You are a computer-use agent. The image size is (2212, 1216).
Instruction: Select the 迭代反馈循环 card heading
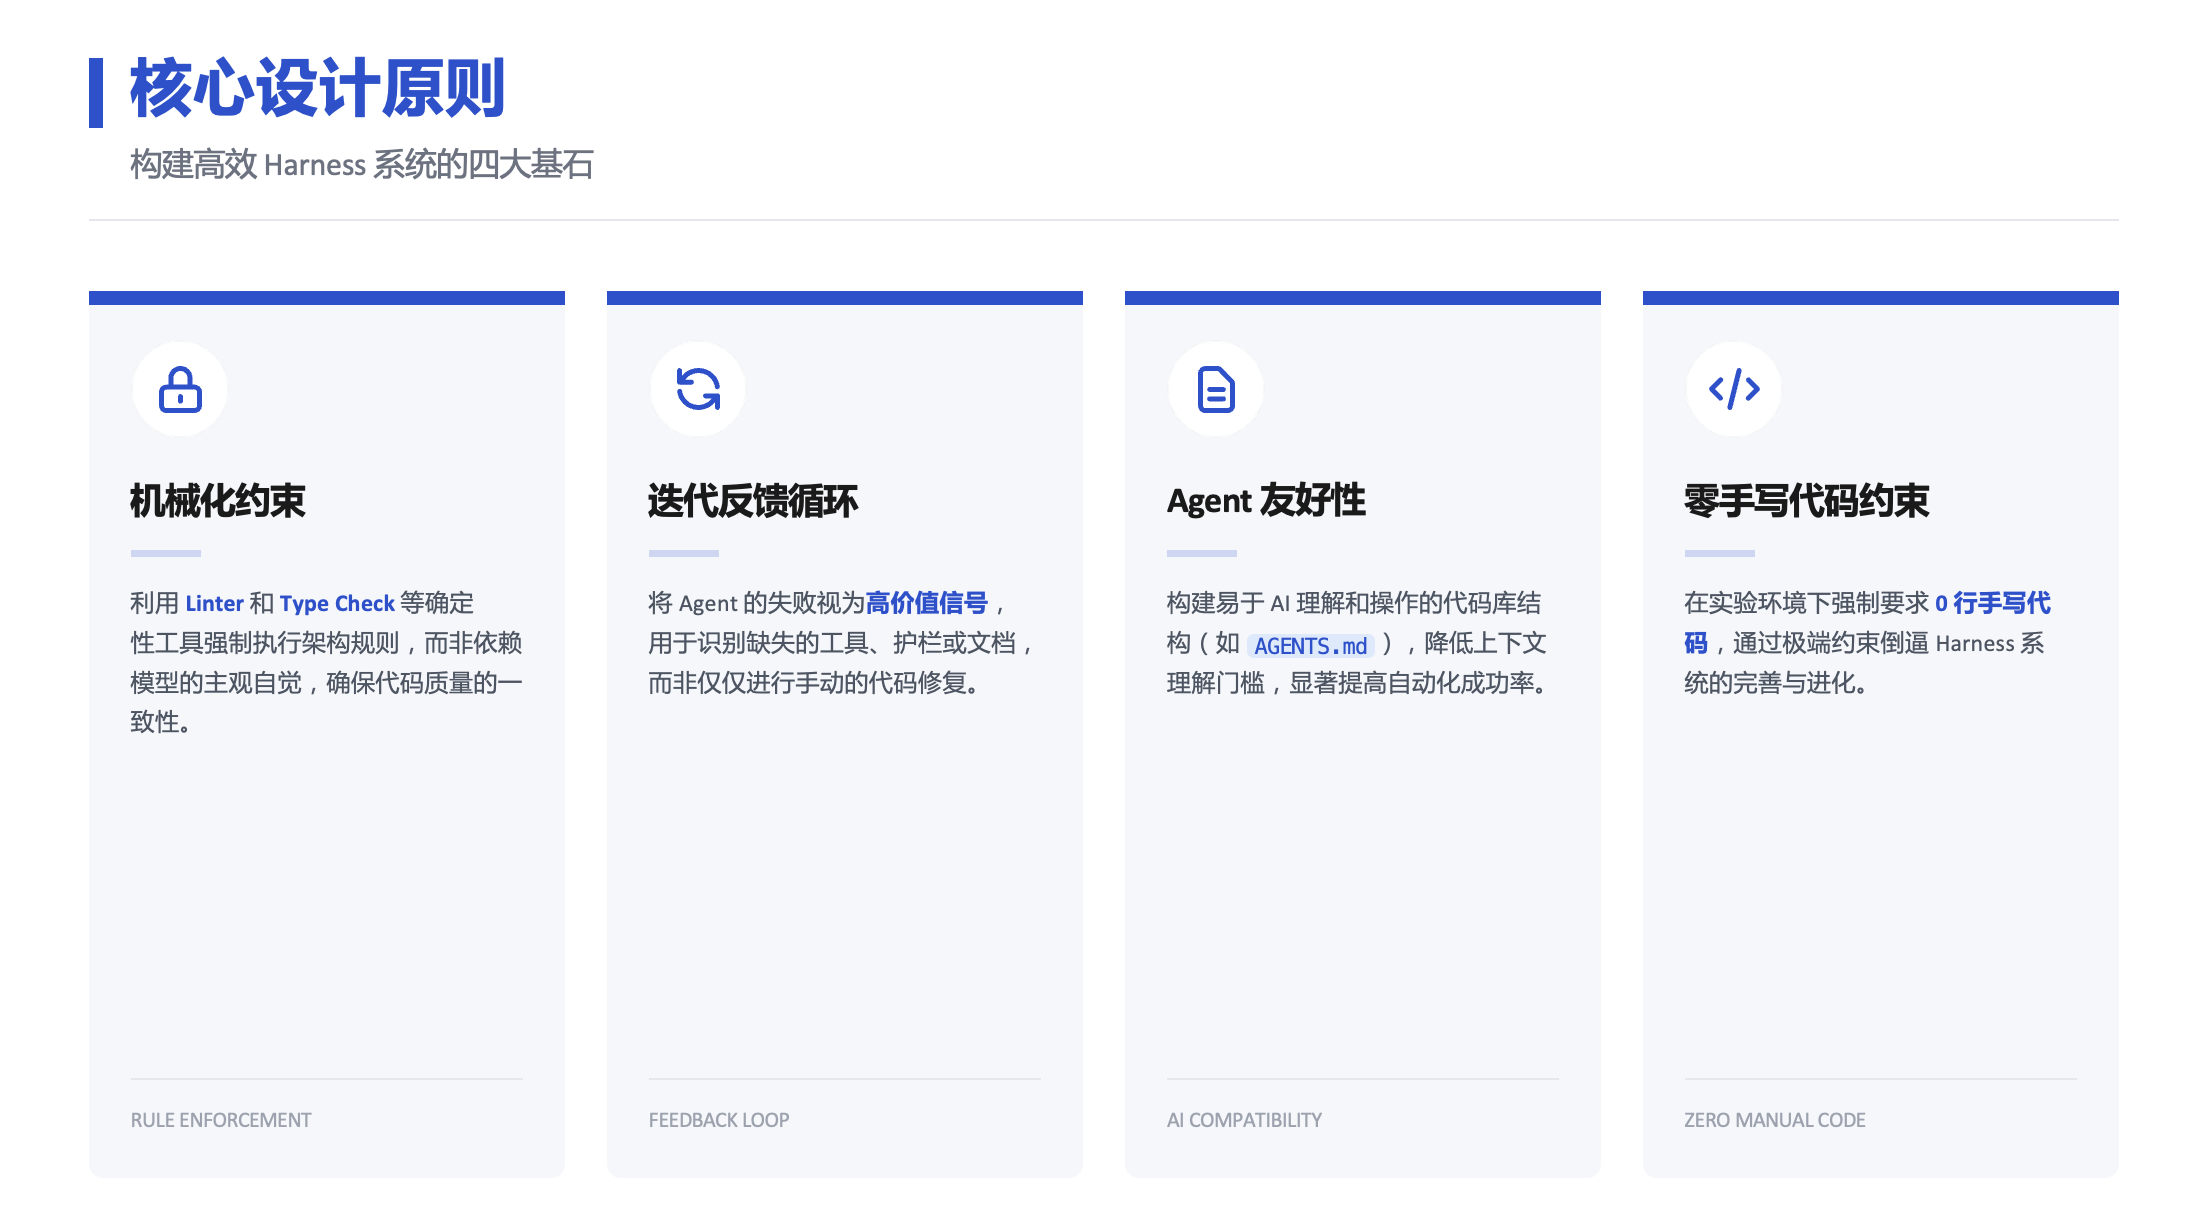tap(753, 500)
